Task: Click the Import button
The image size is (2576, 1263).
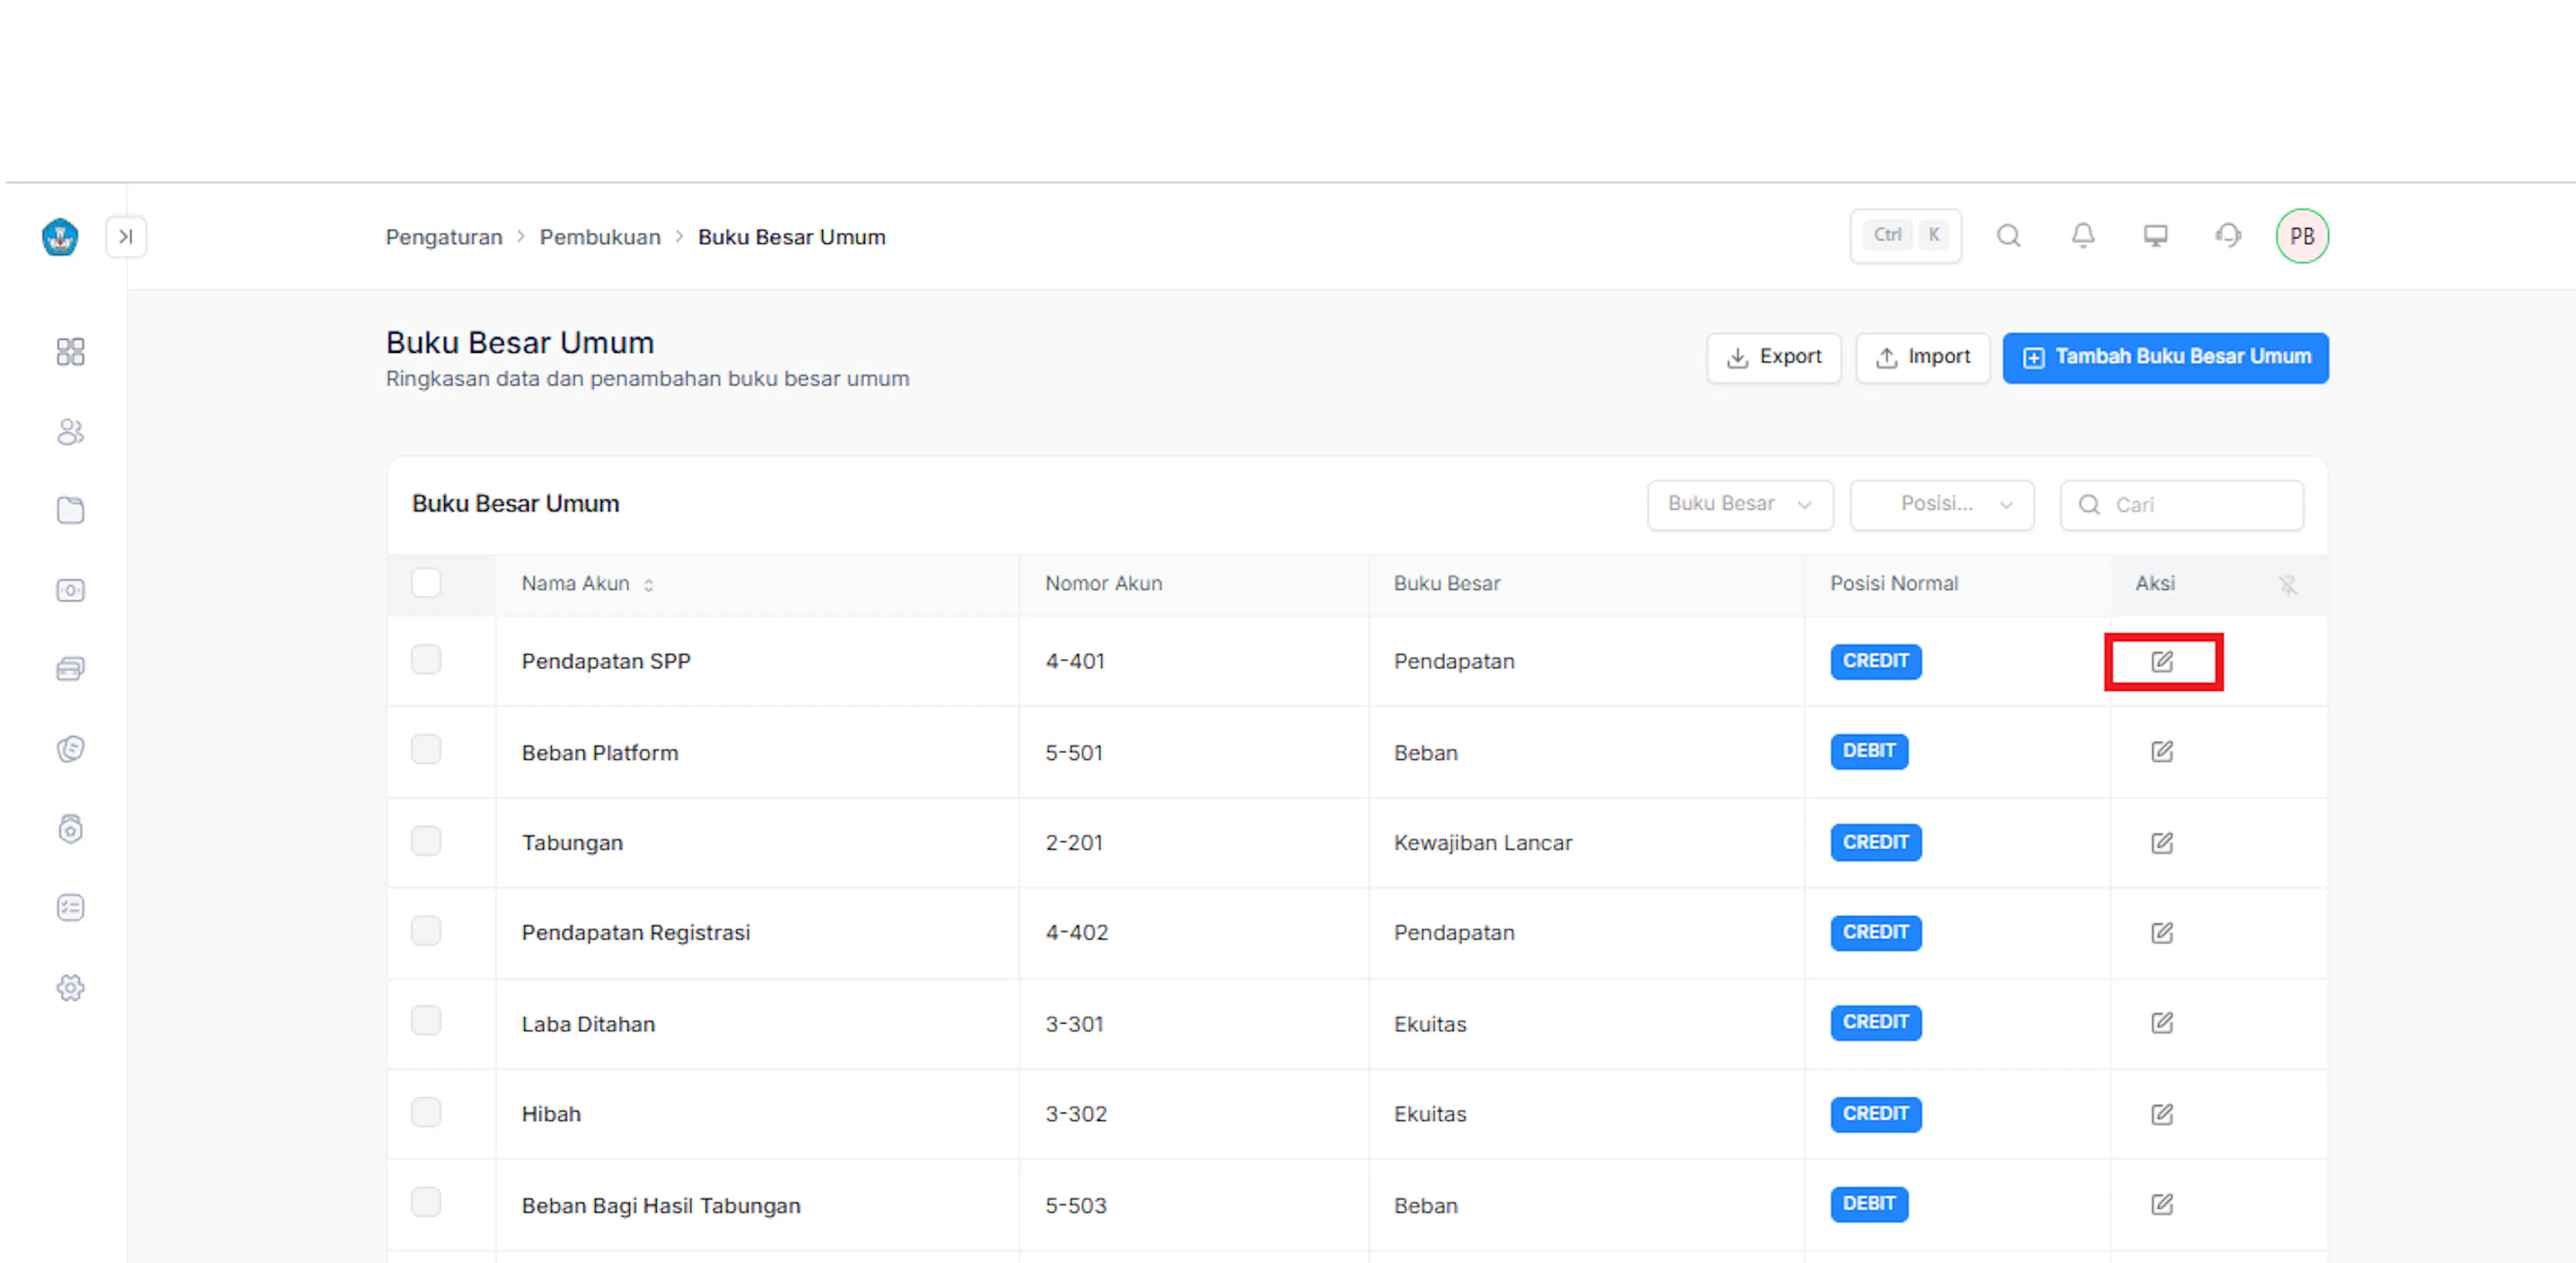Action: pos(1922,357)
